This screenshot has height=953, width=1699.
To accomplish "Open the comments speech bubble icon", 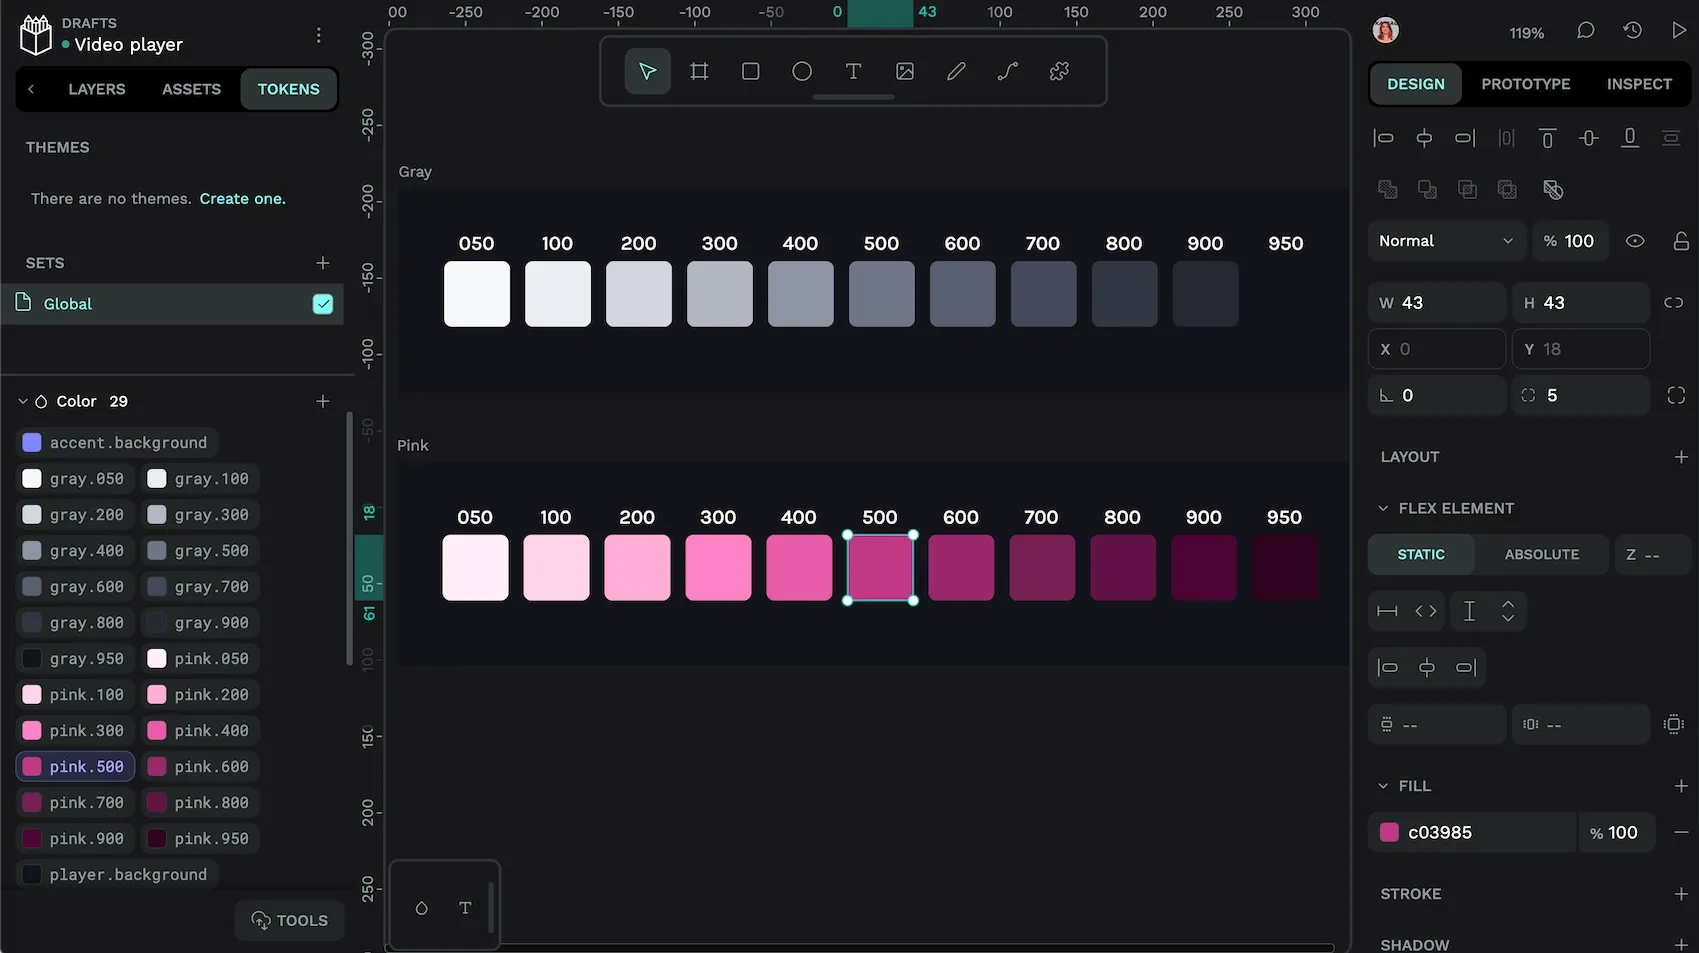I will pos(1585,31).
